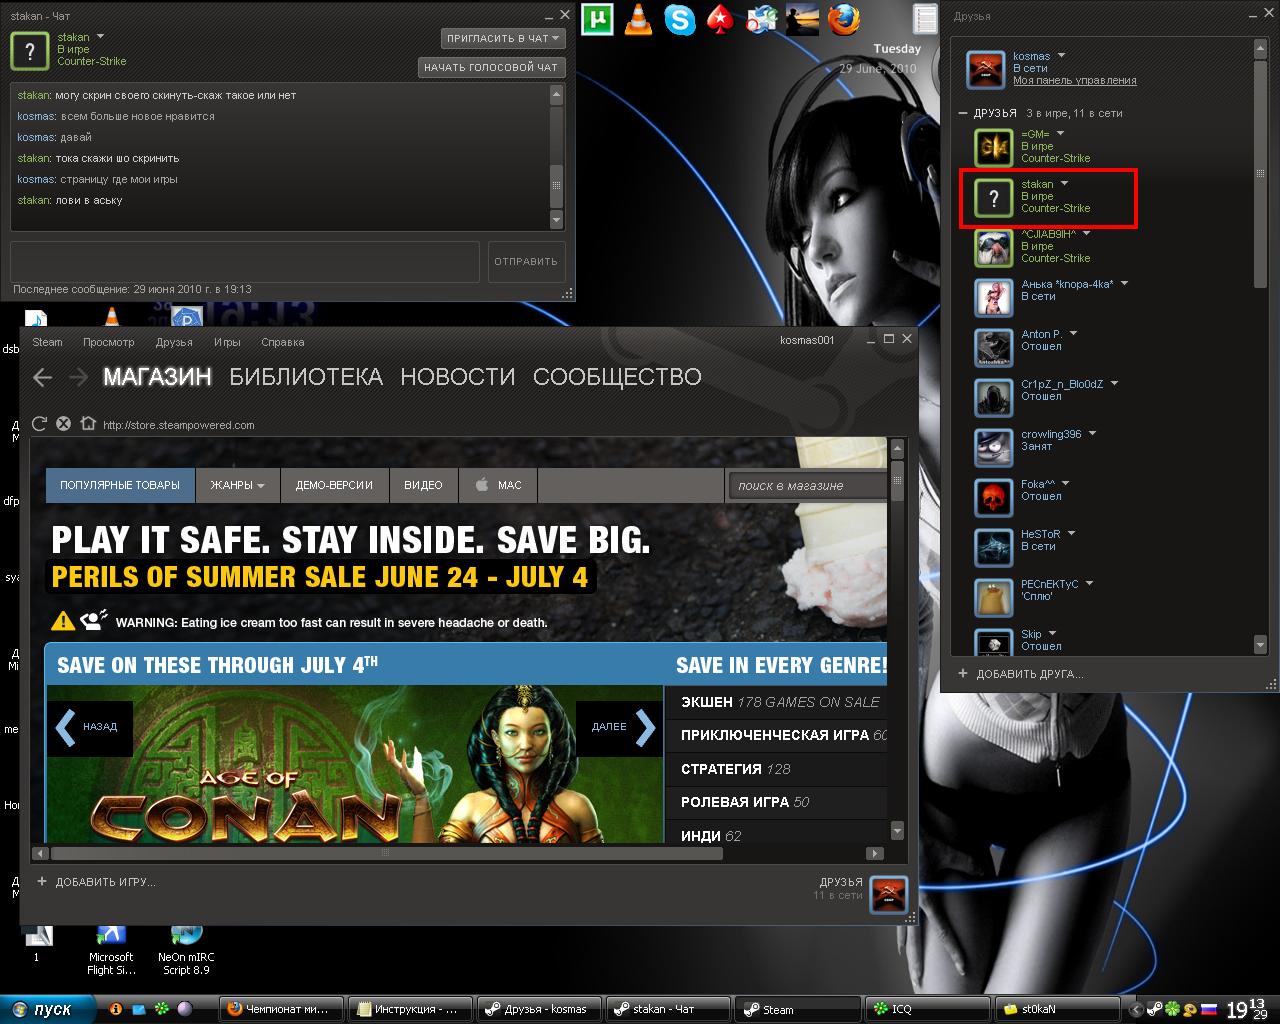Focus the store search field

pos(807,485)
